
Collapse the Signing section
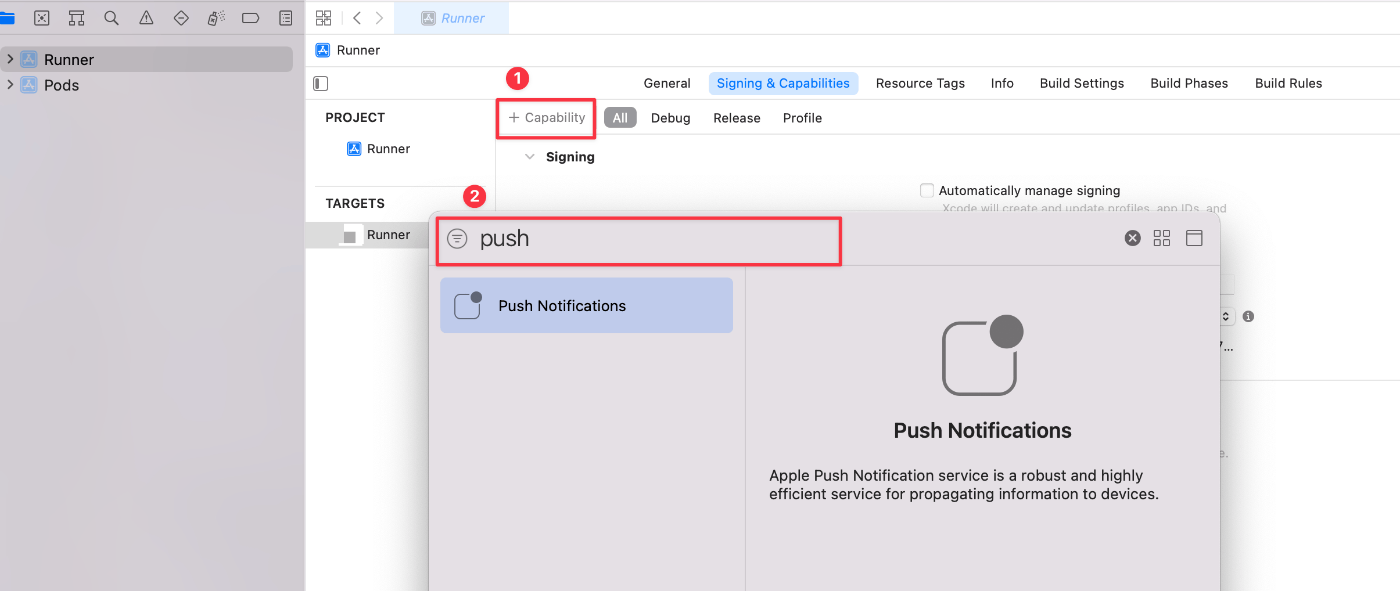530,157
